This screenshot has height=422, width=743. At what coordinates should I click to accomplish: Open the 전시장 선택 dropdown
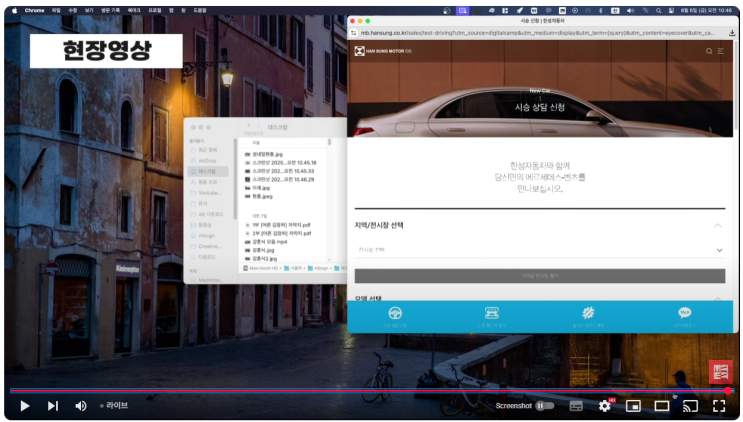click(540, 250)
